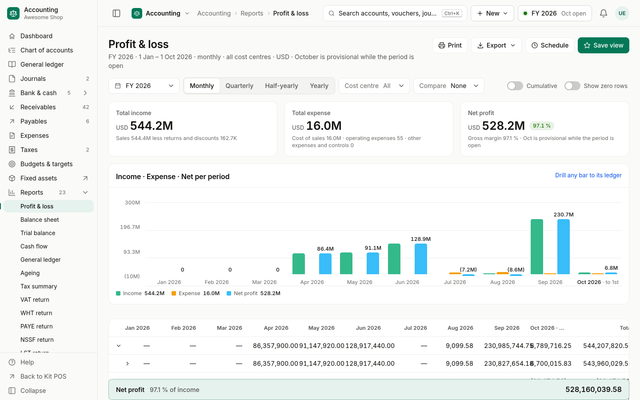Click the Reports breadcrumb link
This screenshot has height=400, width=640.
coord(251,13)
